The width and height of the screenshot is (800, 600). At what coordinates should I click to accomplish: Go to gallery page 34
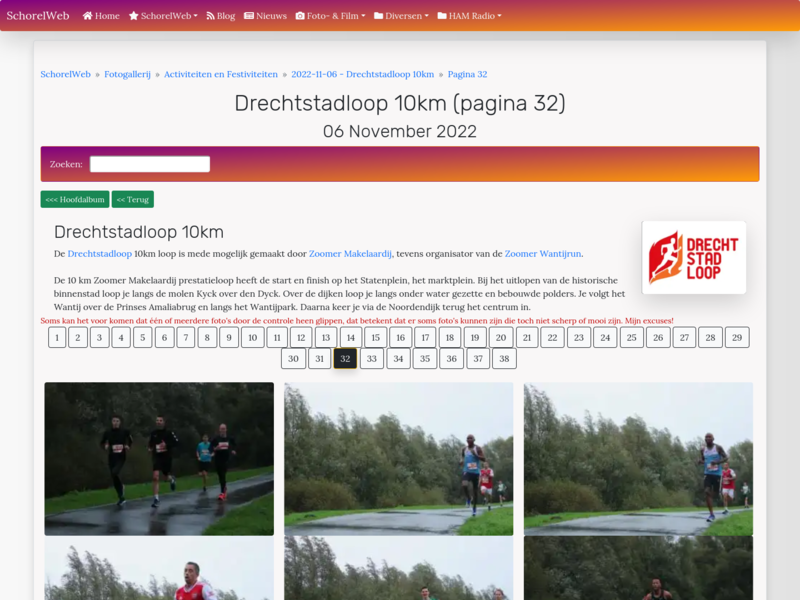point(398,358)
